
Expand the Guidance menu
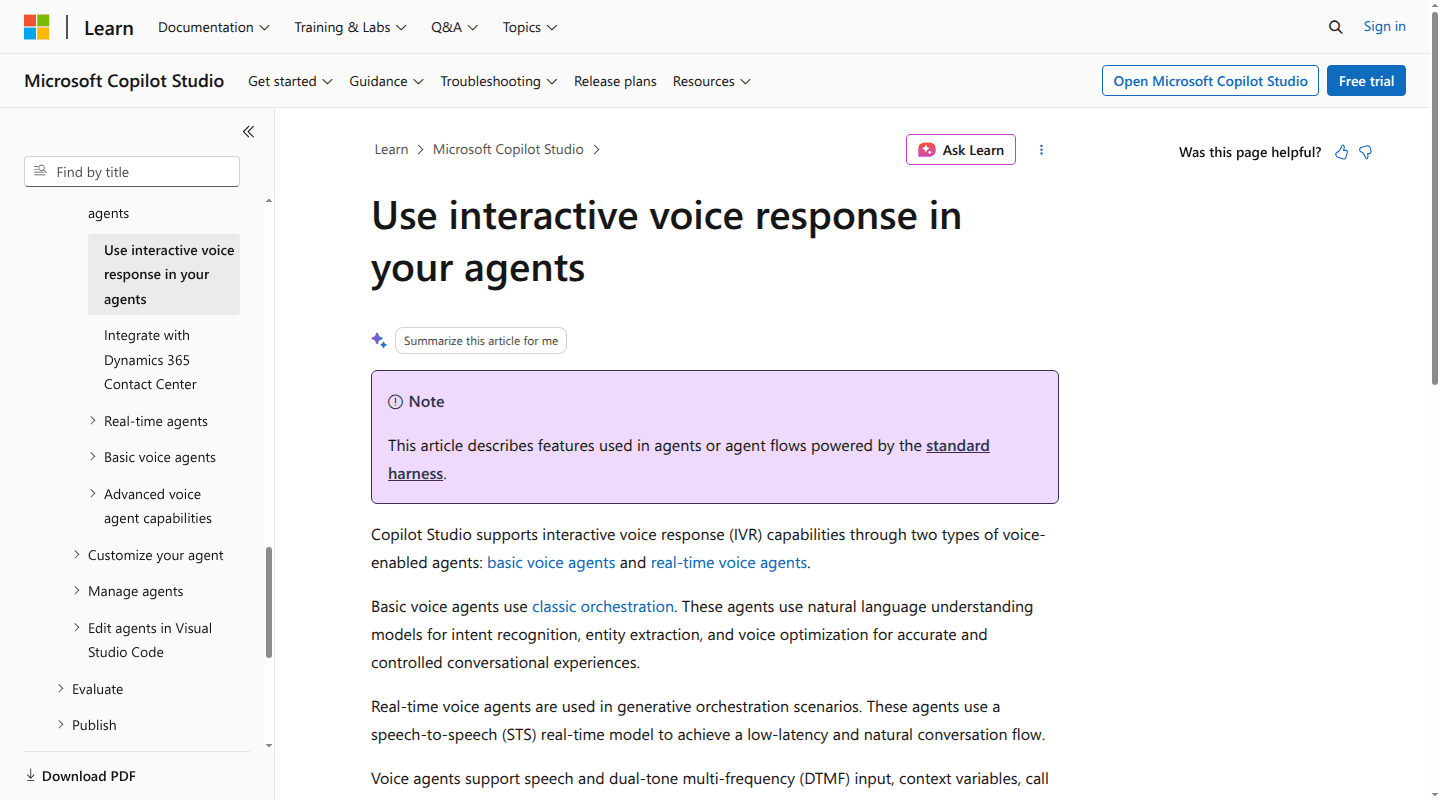[x=387, y=81]
